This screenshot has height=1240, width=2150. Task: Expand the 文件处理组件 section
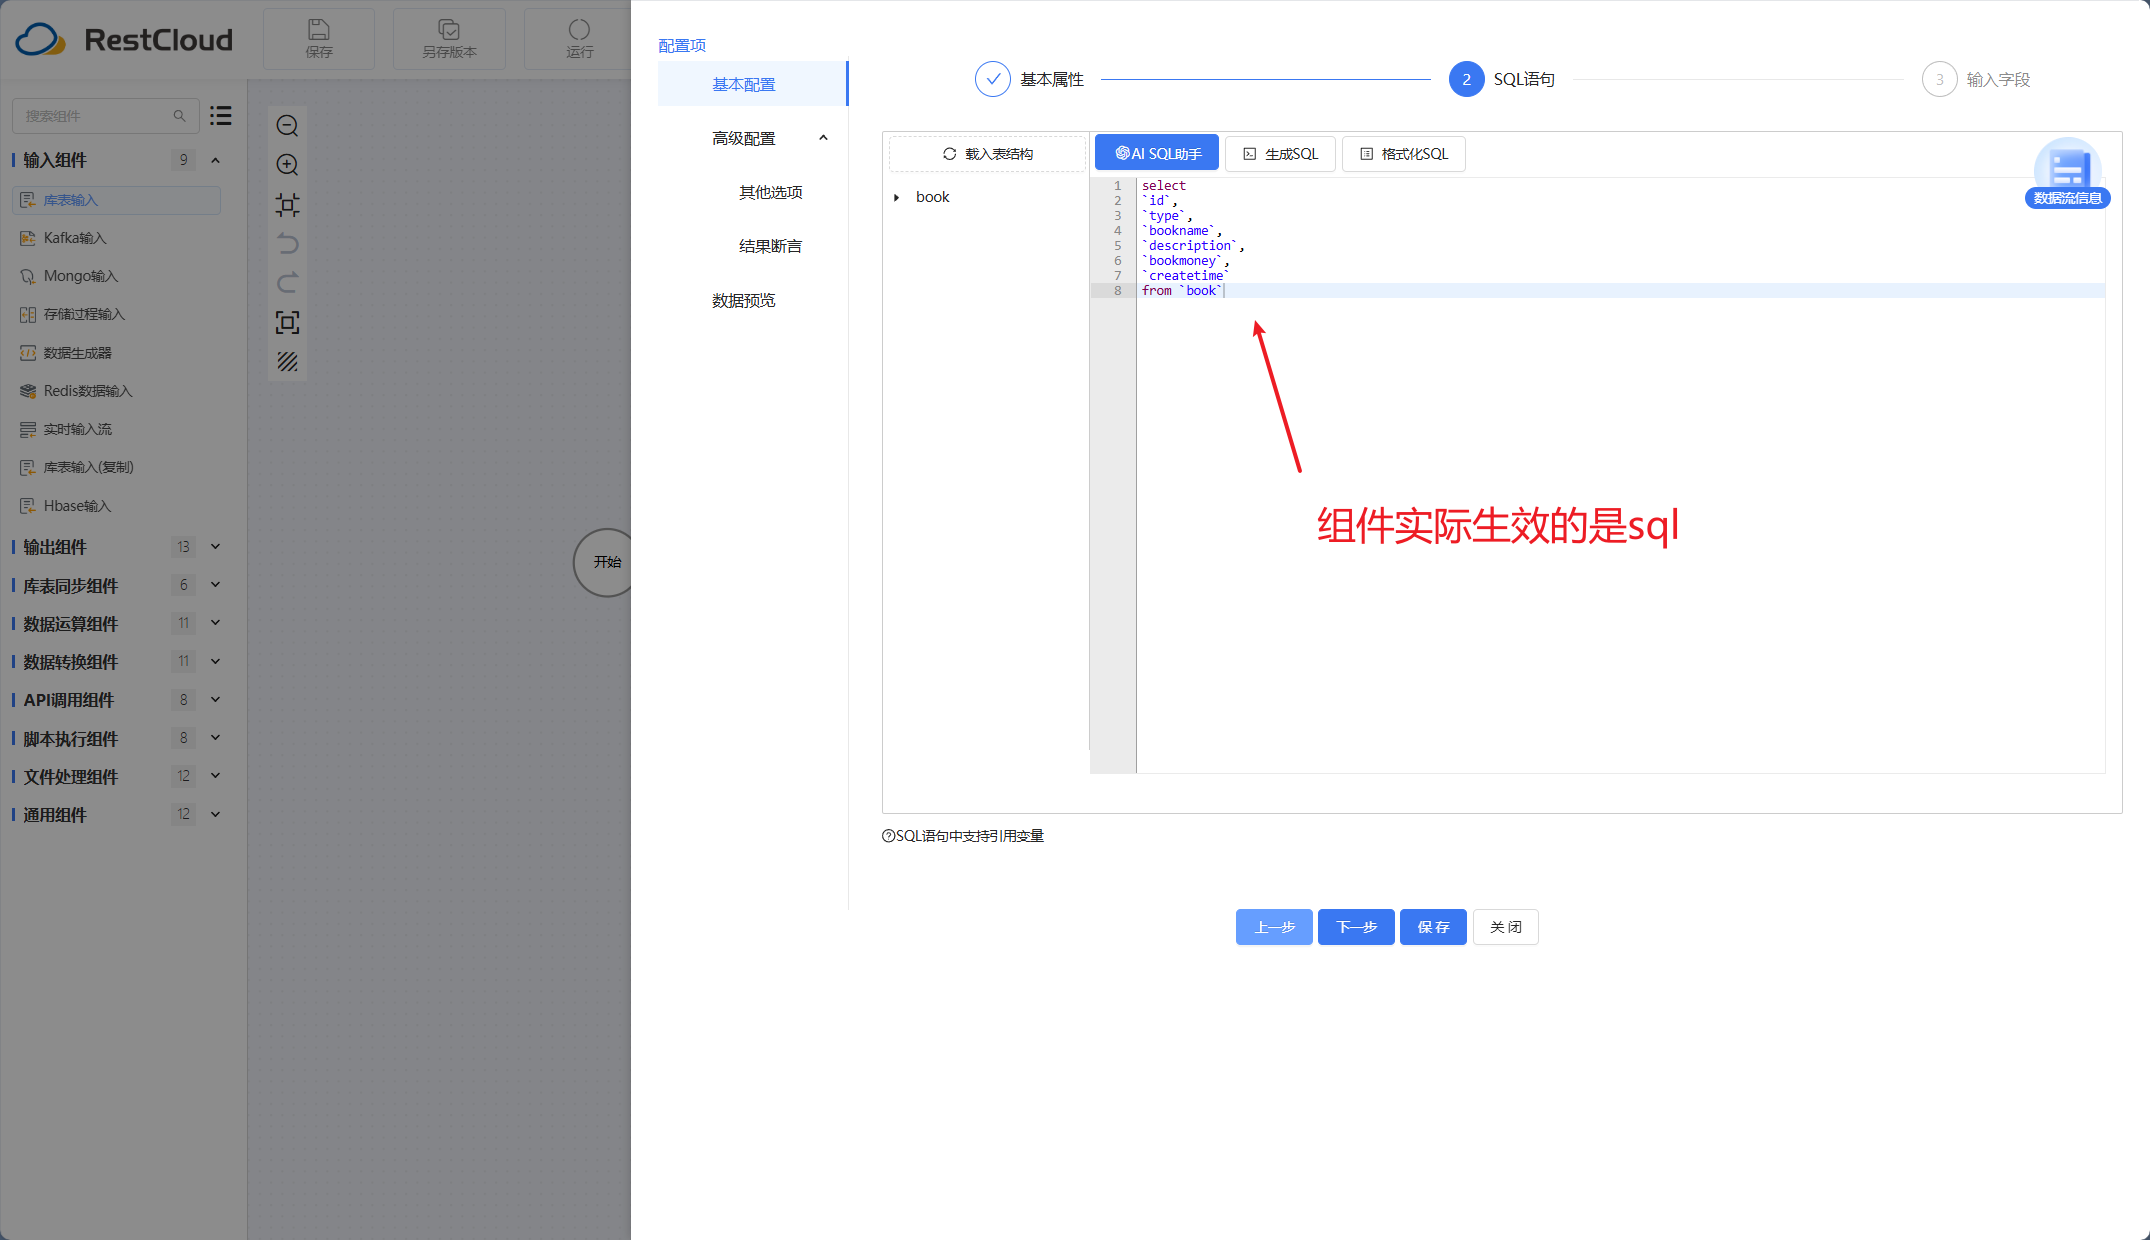215,776
